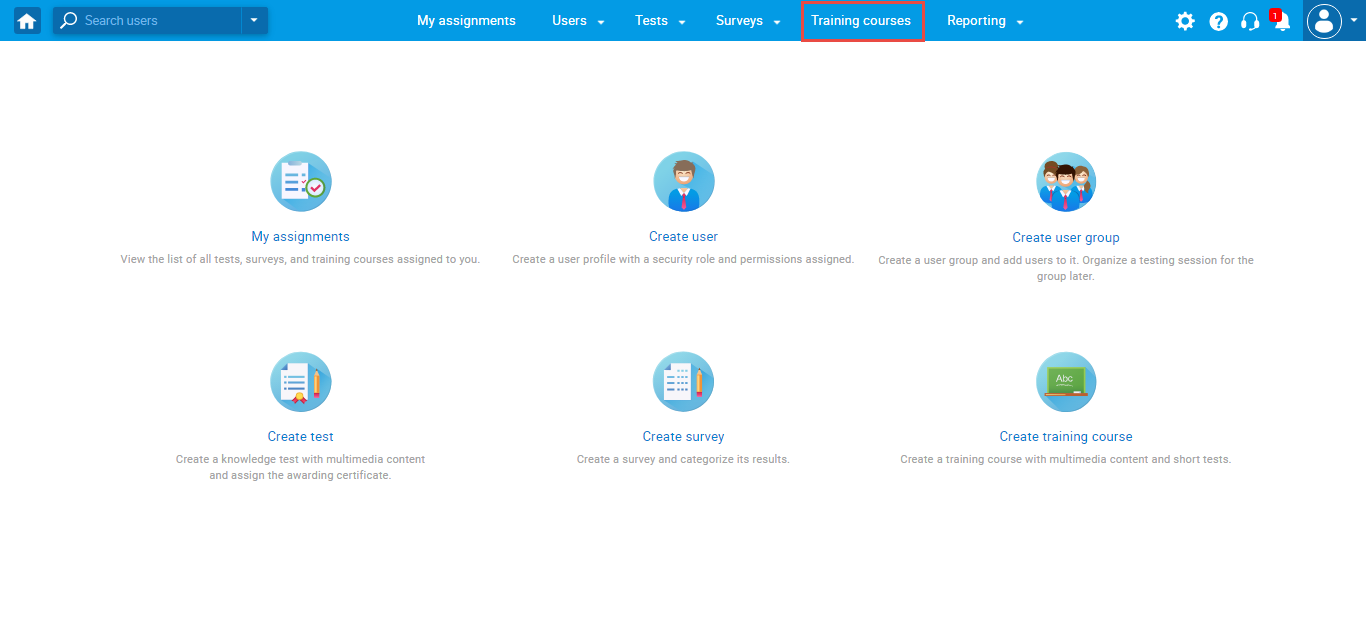Open the notifications bell
Viewport: 1366px width, 625px height.
click(x=1281, y=22)
